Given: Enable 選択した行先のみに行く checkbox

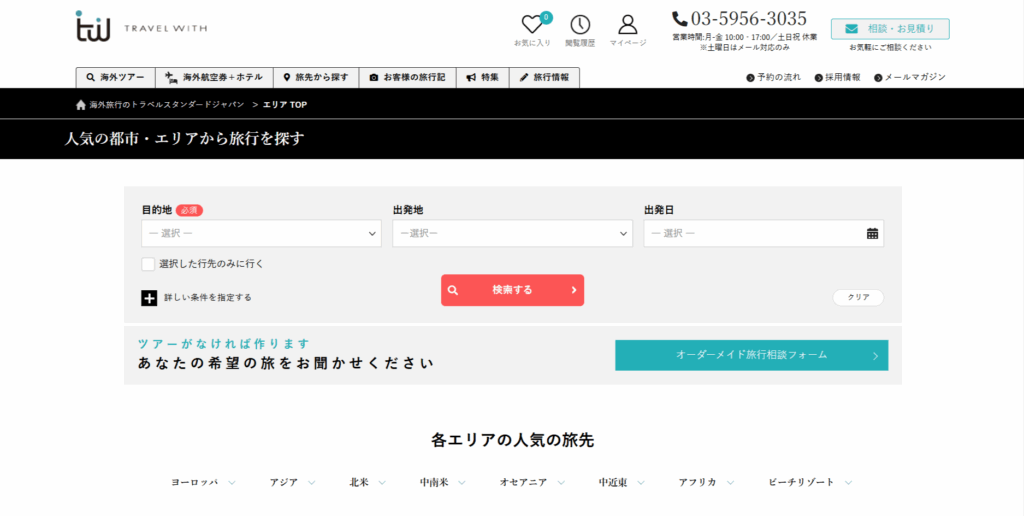Looking at the screenshot, I should pyautogui.click(x=148, y=264).
